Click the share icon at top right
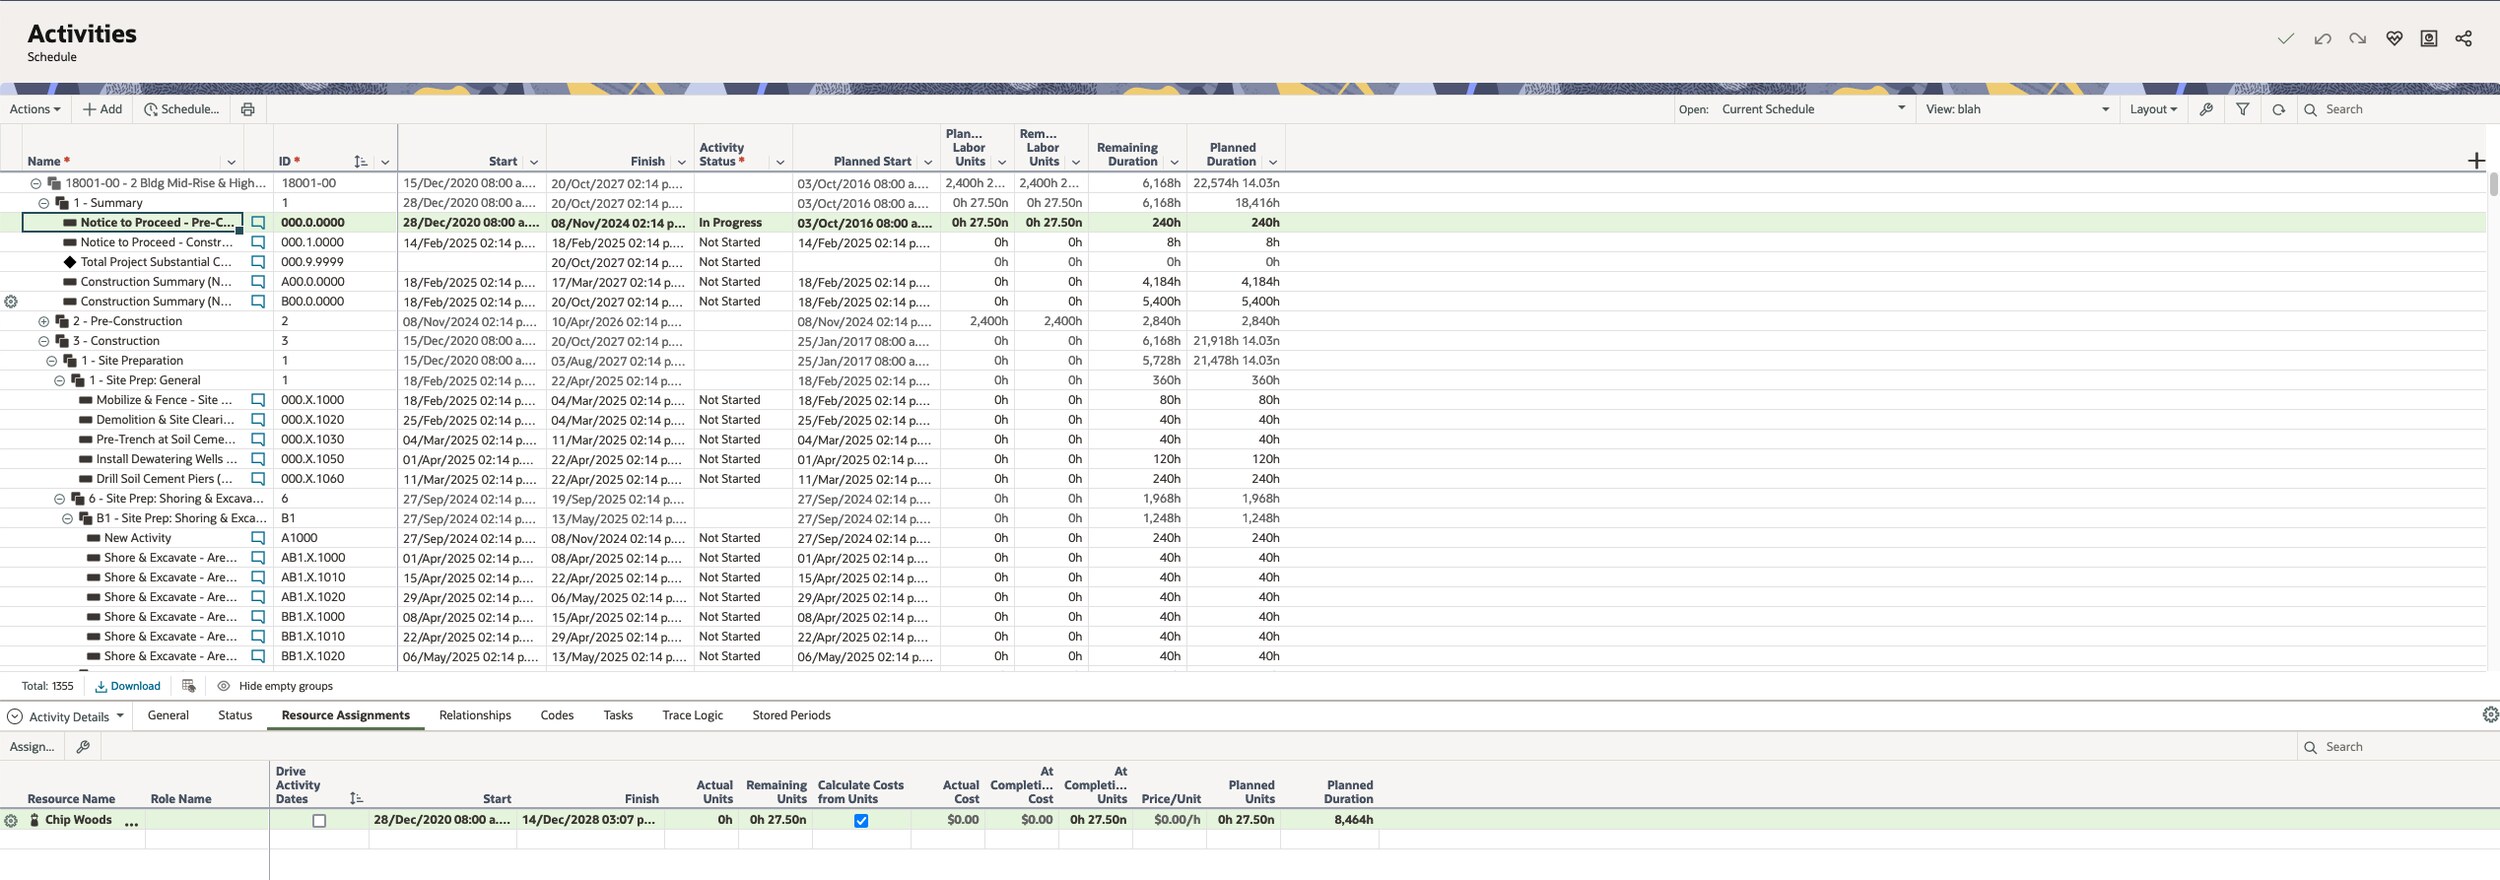The image size is (2500, 880). pyautogui.click(x=2463, y=39)
